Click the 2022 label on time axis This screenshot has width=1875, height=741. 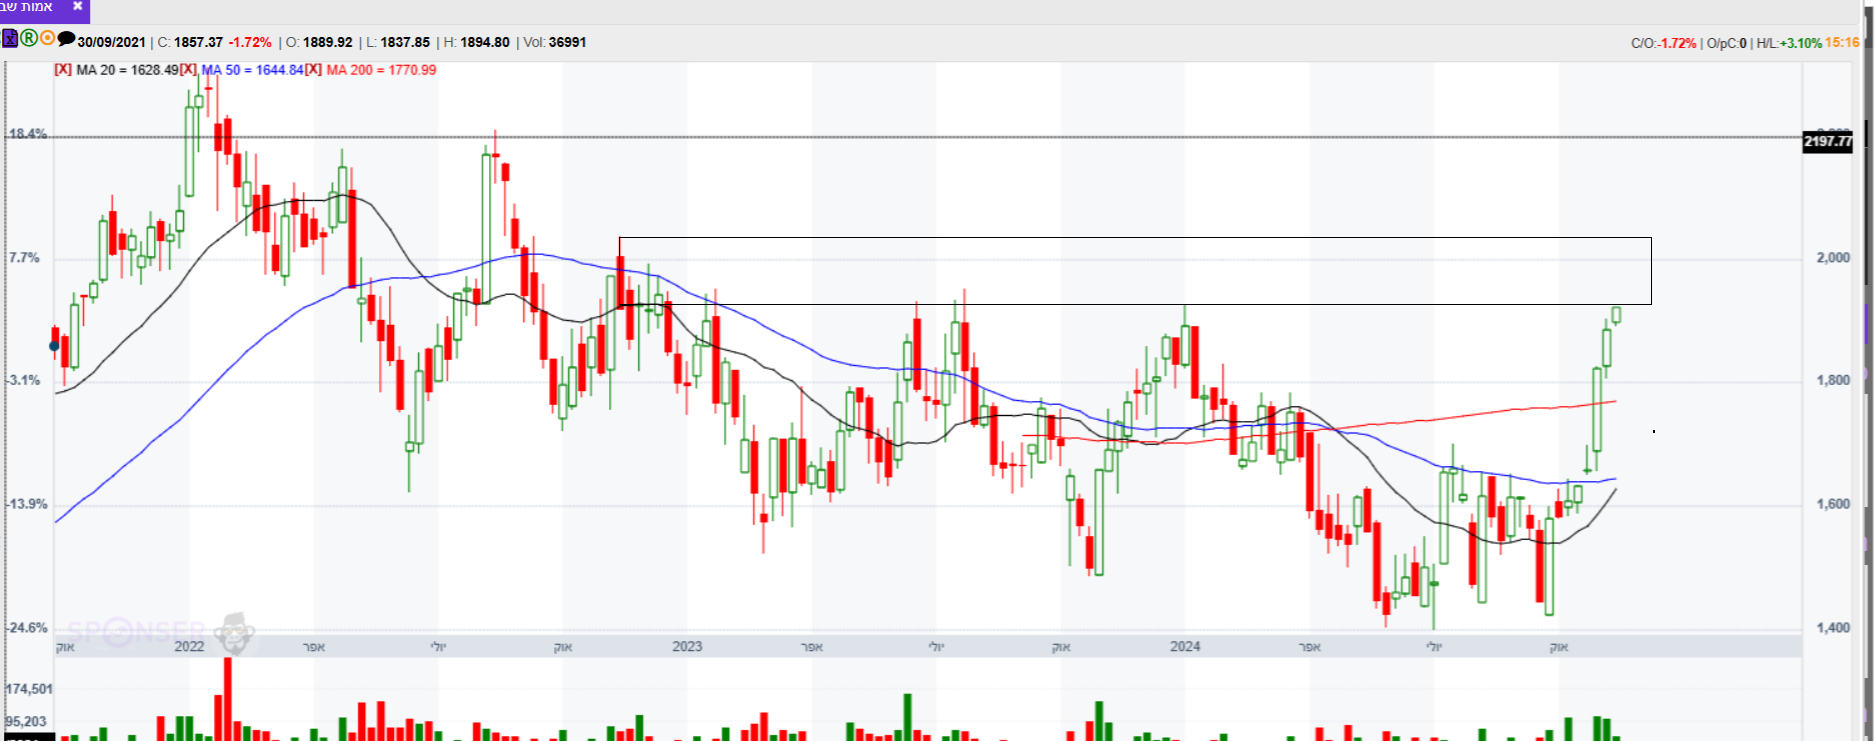(189, 647)
